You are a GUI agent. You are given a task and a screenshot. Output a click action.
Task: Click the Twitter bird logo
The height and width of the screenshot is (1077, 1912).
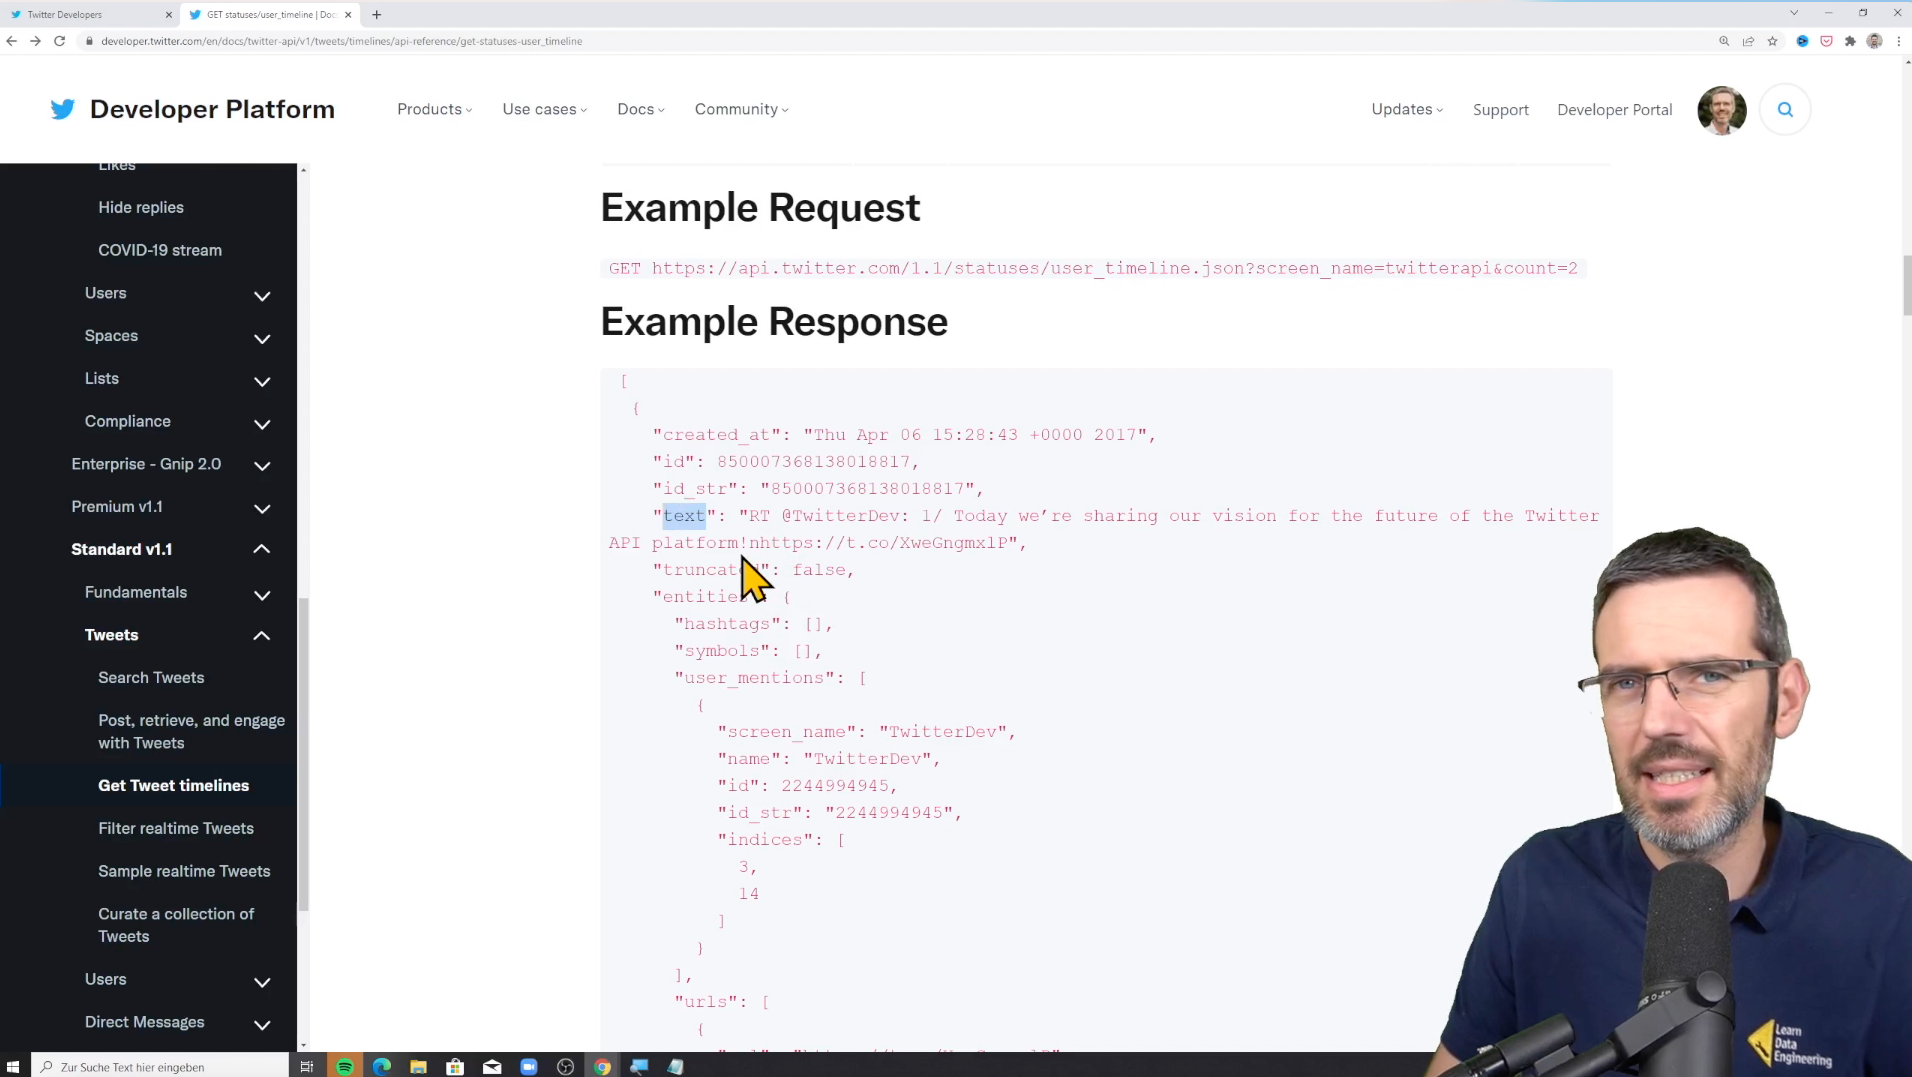tap(62, 109)
